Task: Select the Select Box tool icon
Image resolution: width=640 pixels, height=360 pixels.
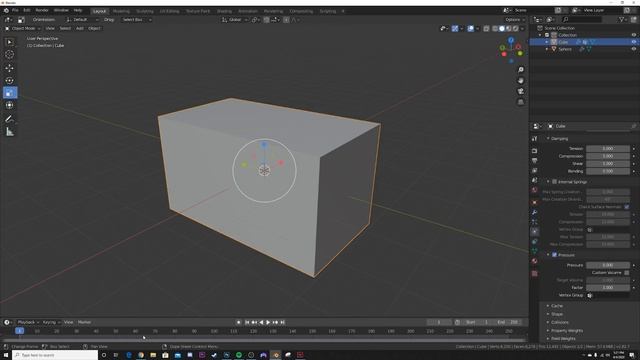Action: click(9, 42)
